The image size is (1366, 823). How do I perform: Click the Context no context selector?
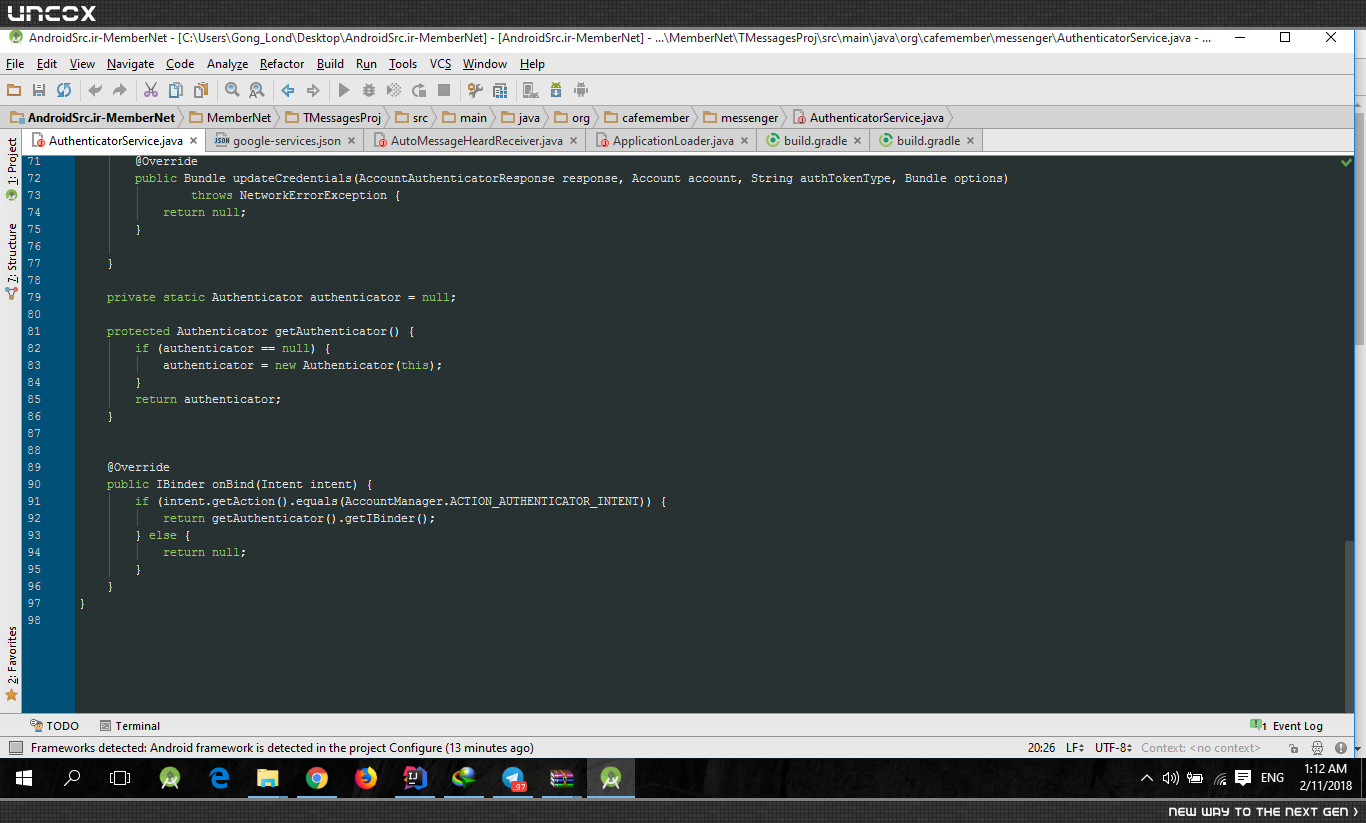pos(1201,748)
